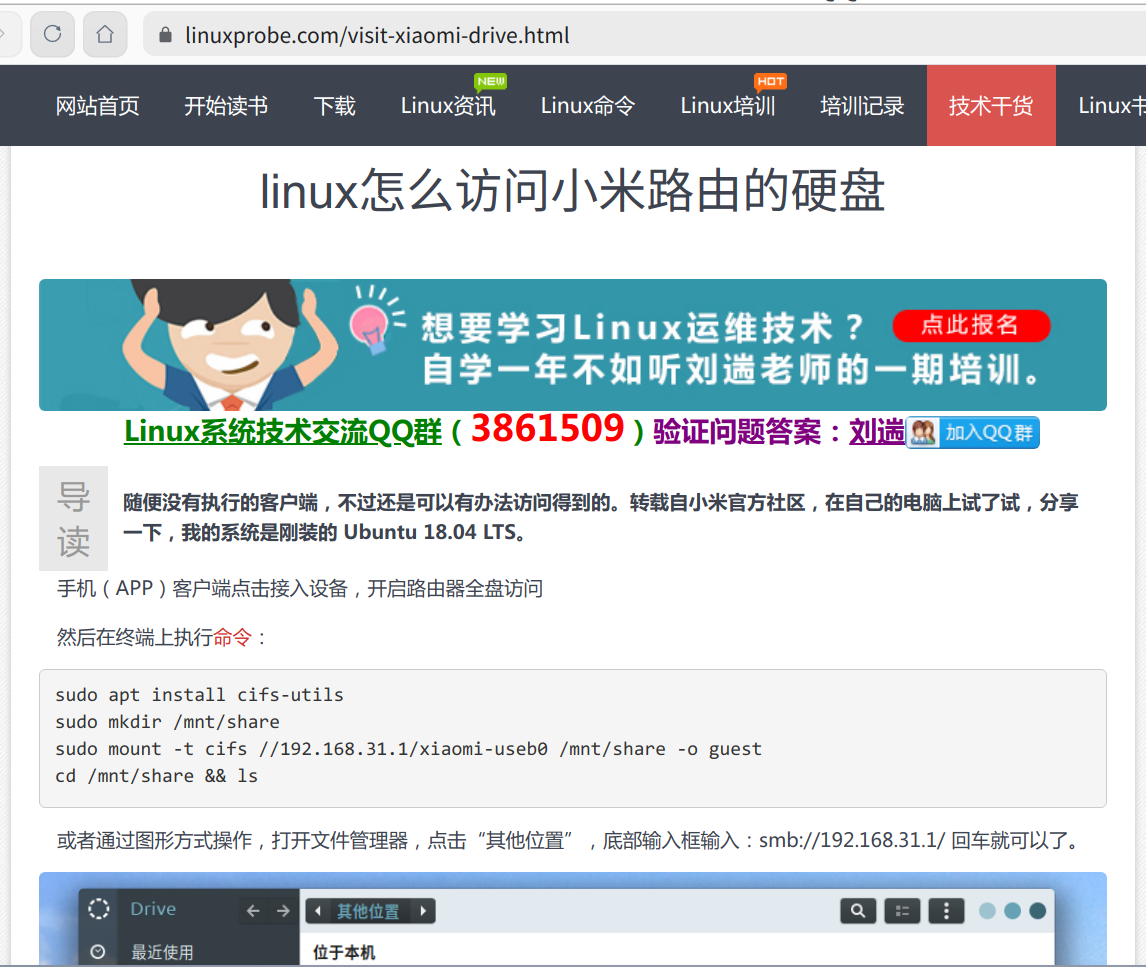This screenshot has width=1146, height=967.
Task: Click the 'sudo mkdir /mnt/share' code line
Action: coord(167,721)
